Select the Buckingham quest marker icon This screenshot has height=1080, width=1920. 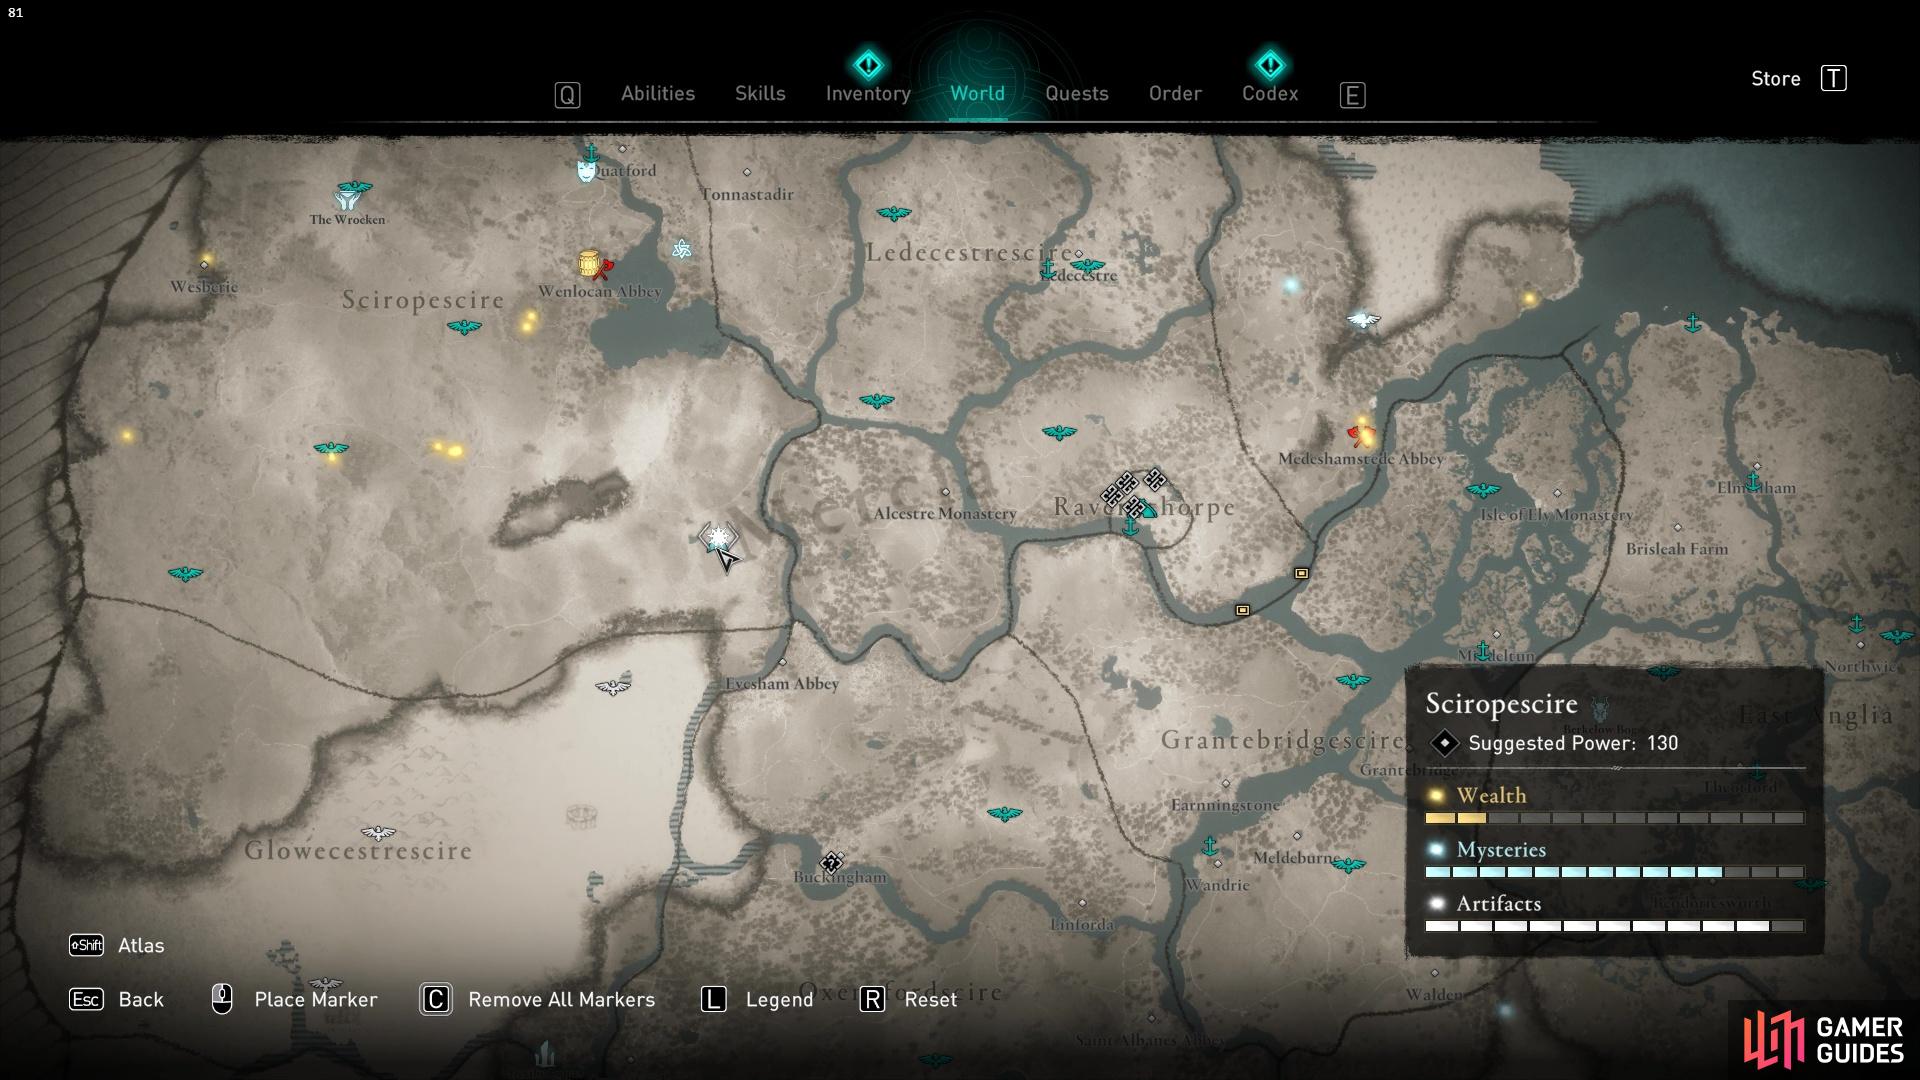pyautogui.click(x=831, y=863)
